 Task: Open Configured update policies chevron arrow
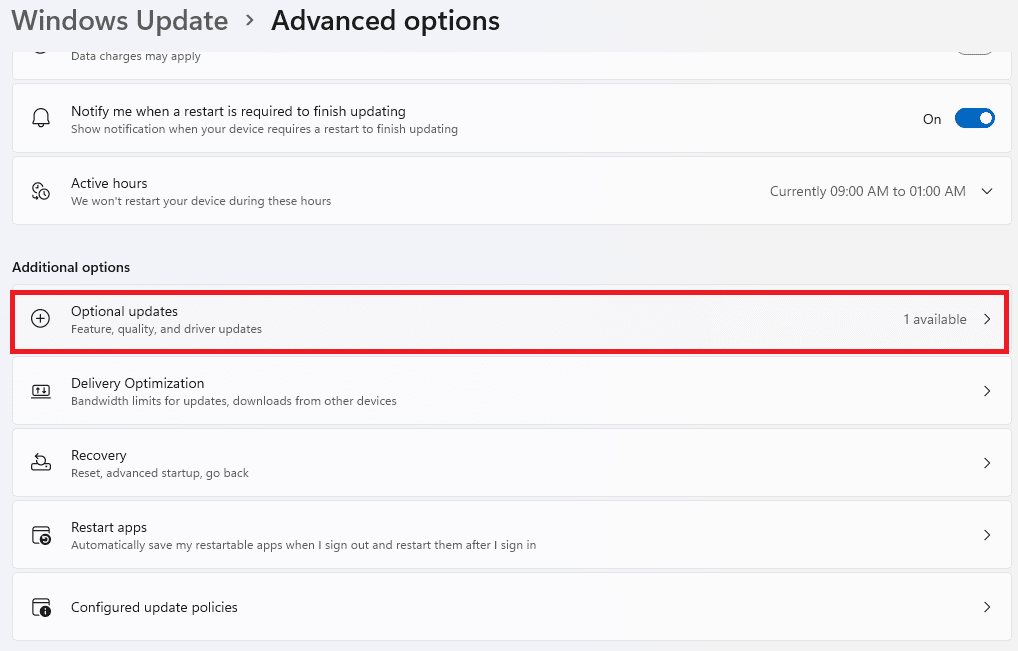tap(987, 607)
